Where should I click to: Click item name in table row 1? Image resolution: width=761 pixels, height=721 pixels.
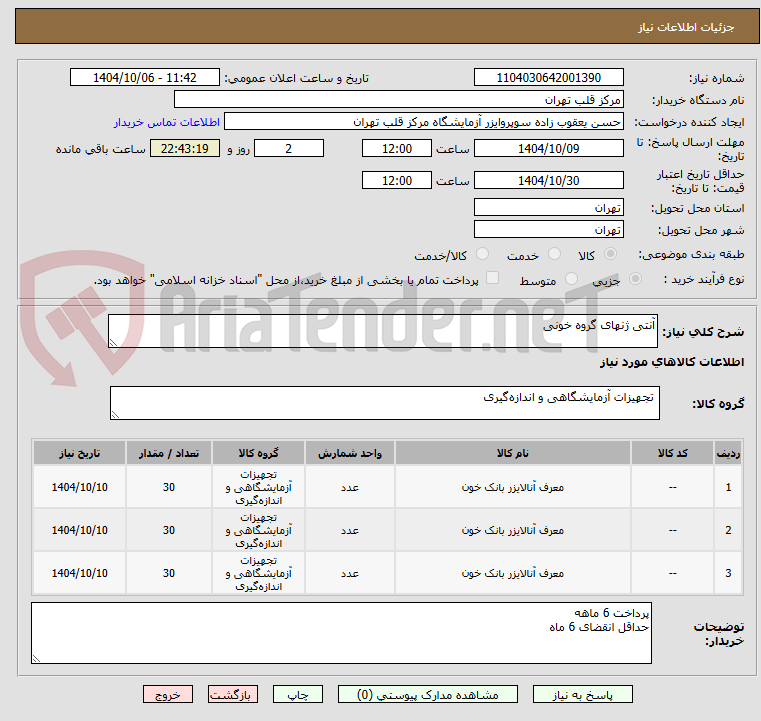513,487
